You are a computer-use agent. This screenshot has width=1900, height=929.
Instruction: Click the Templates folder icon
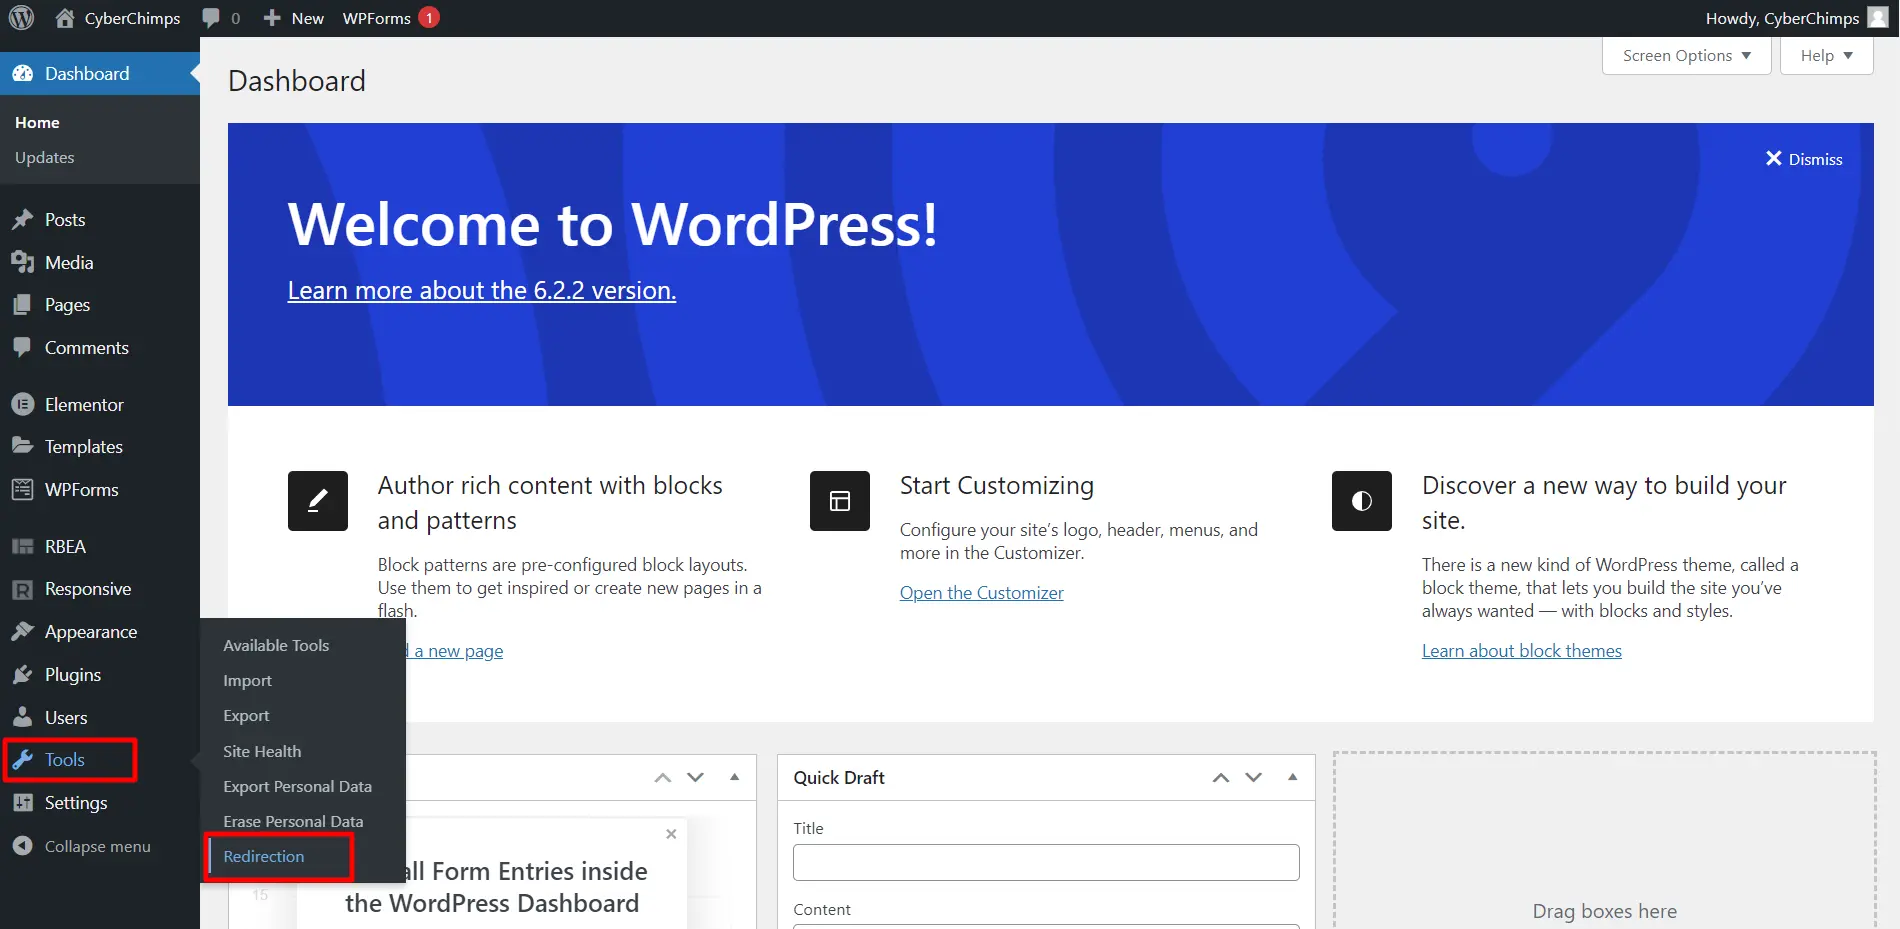23,447
